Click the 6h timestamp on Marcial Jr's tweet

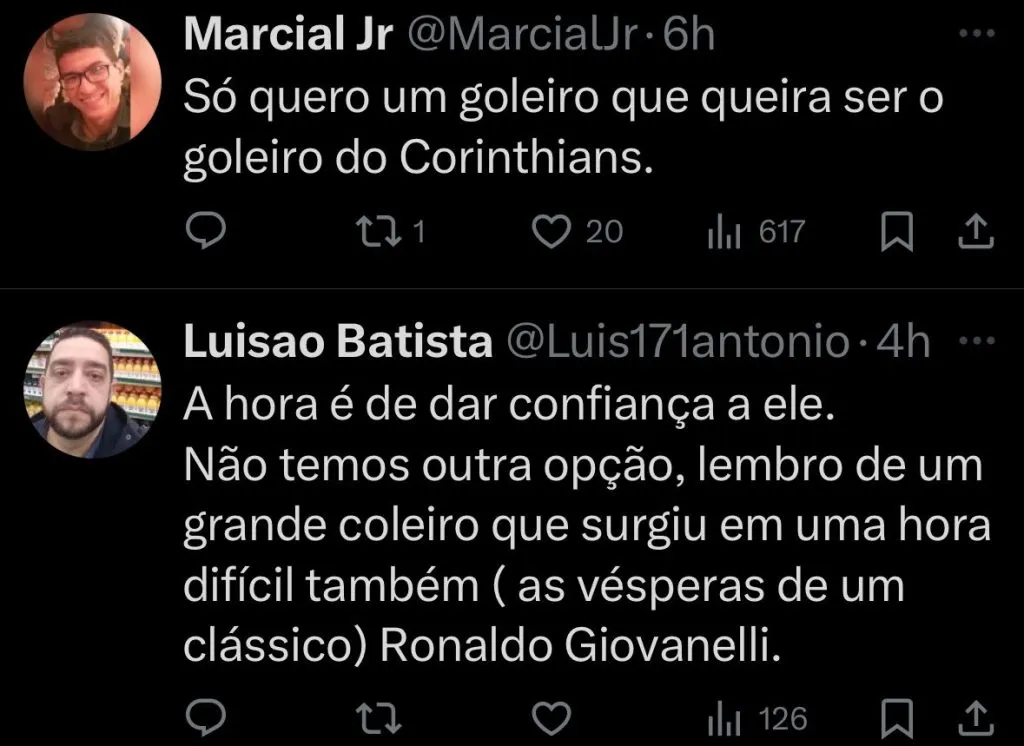[690, 32]
